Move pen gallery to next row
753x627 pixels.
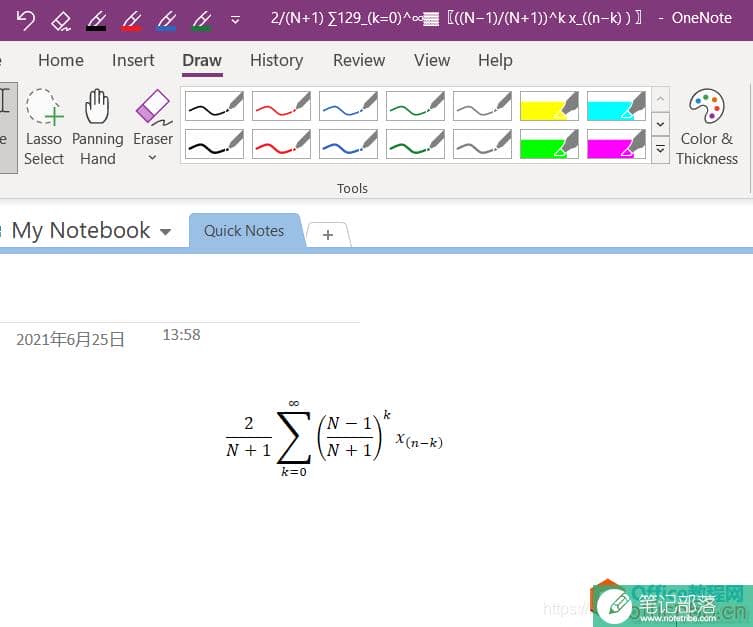click(x=660, y=124)
